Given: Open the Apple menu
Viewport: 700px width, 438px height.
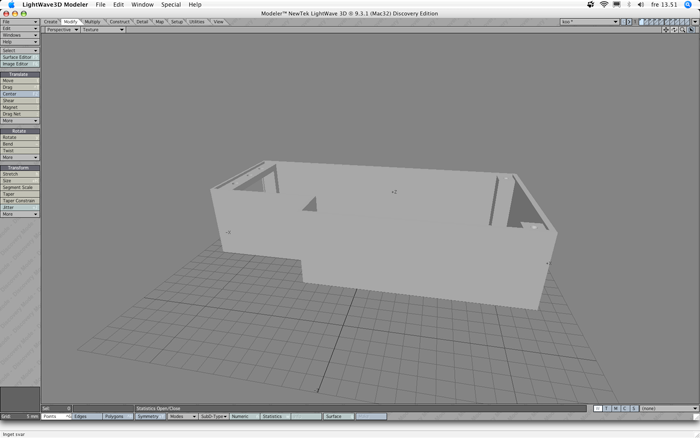Looking at the screenshot, I should point(11,4).
